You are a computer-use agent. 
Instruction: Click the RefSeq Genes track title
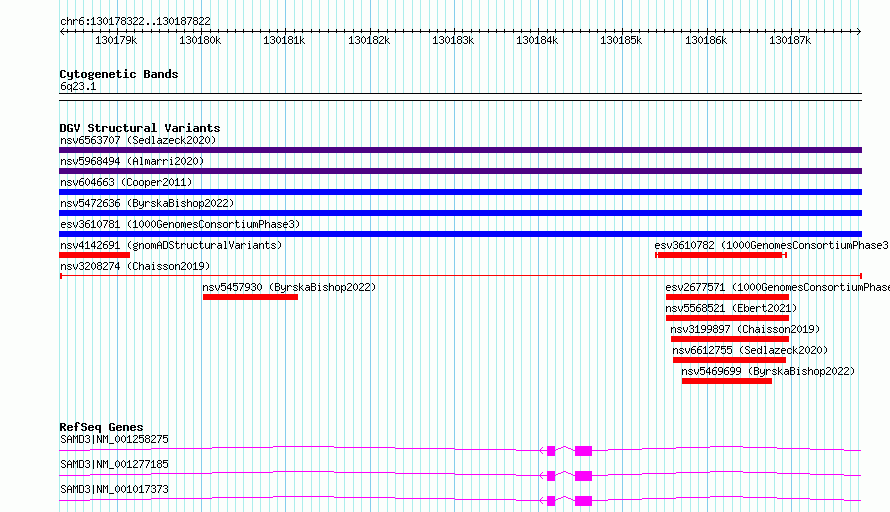click(x=101, y=427)
